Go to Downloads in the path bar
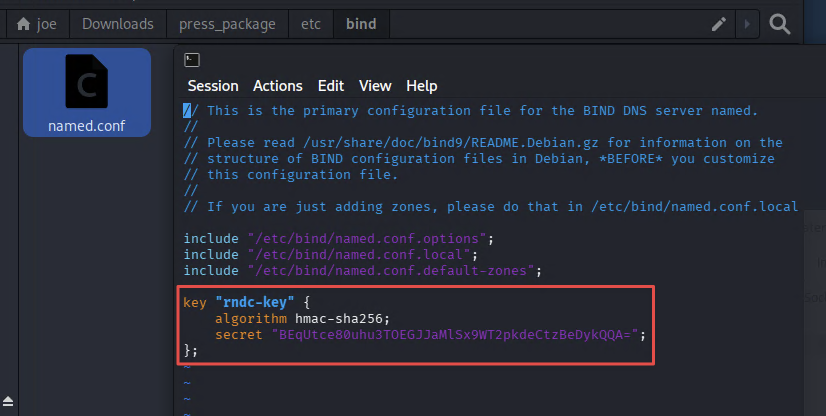 pyautogui.click(x=118, y=24)
